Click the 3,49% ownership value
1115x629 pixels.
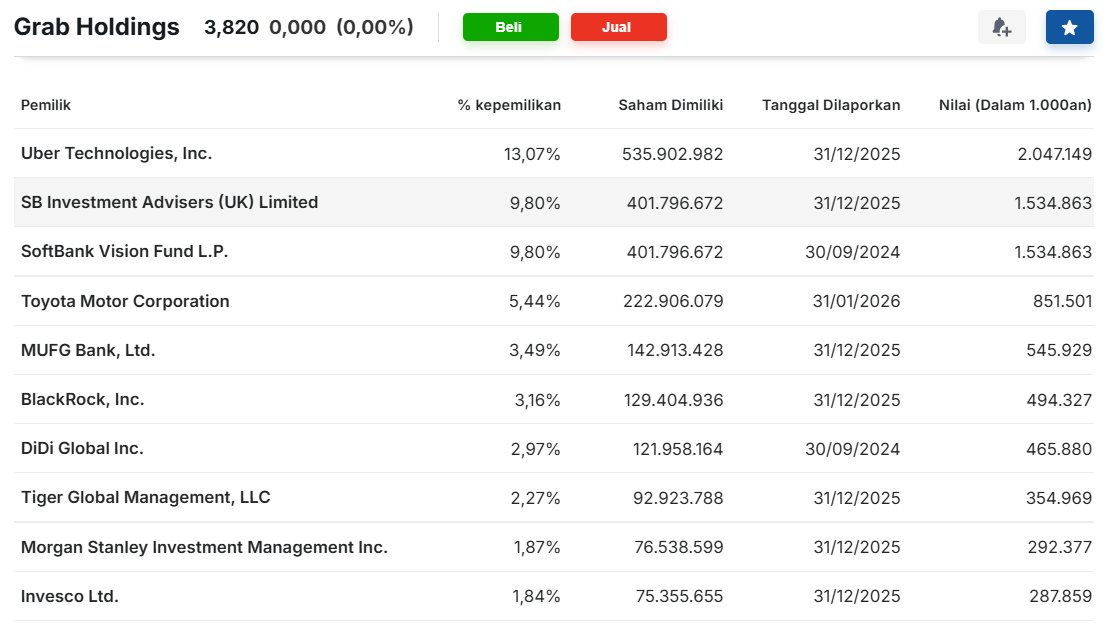coord(535,350)
